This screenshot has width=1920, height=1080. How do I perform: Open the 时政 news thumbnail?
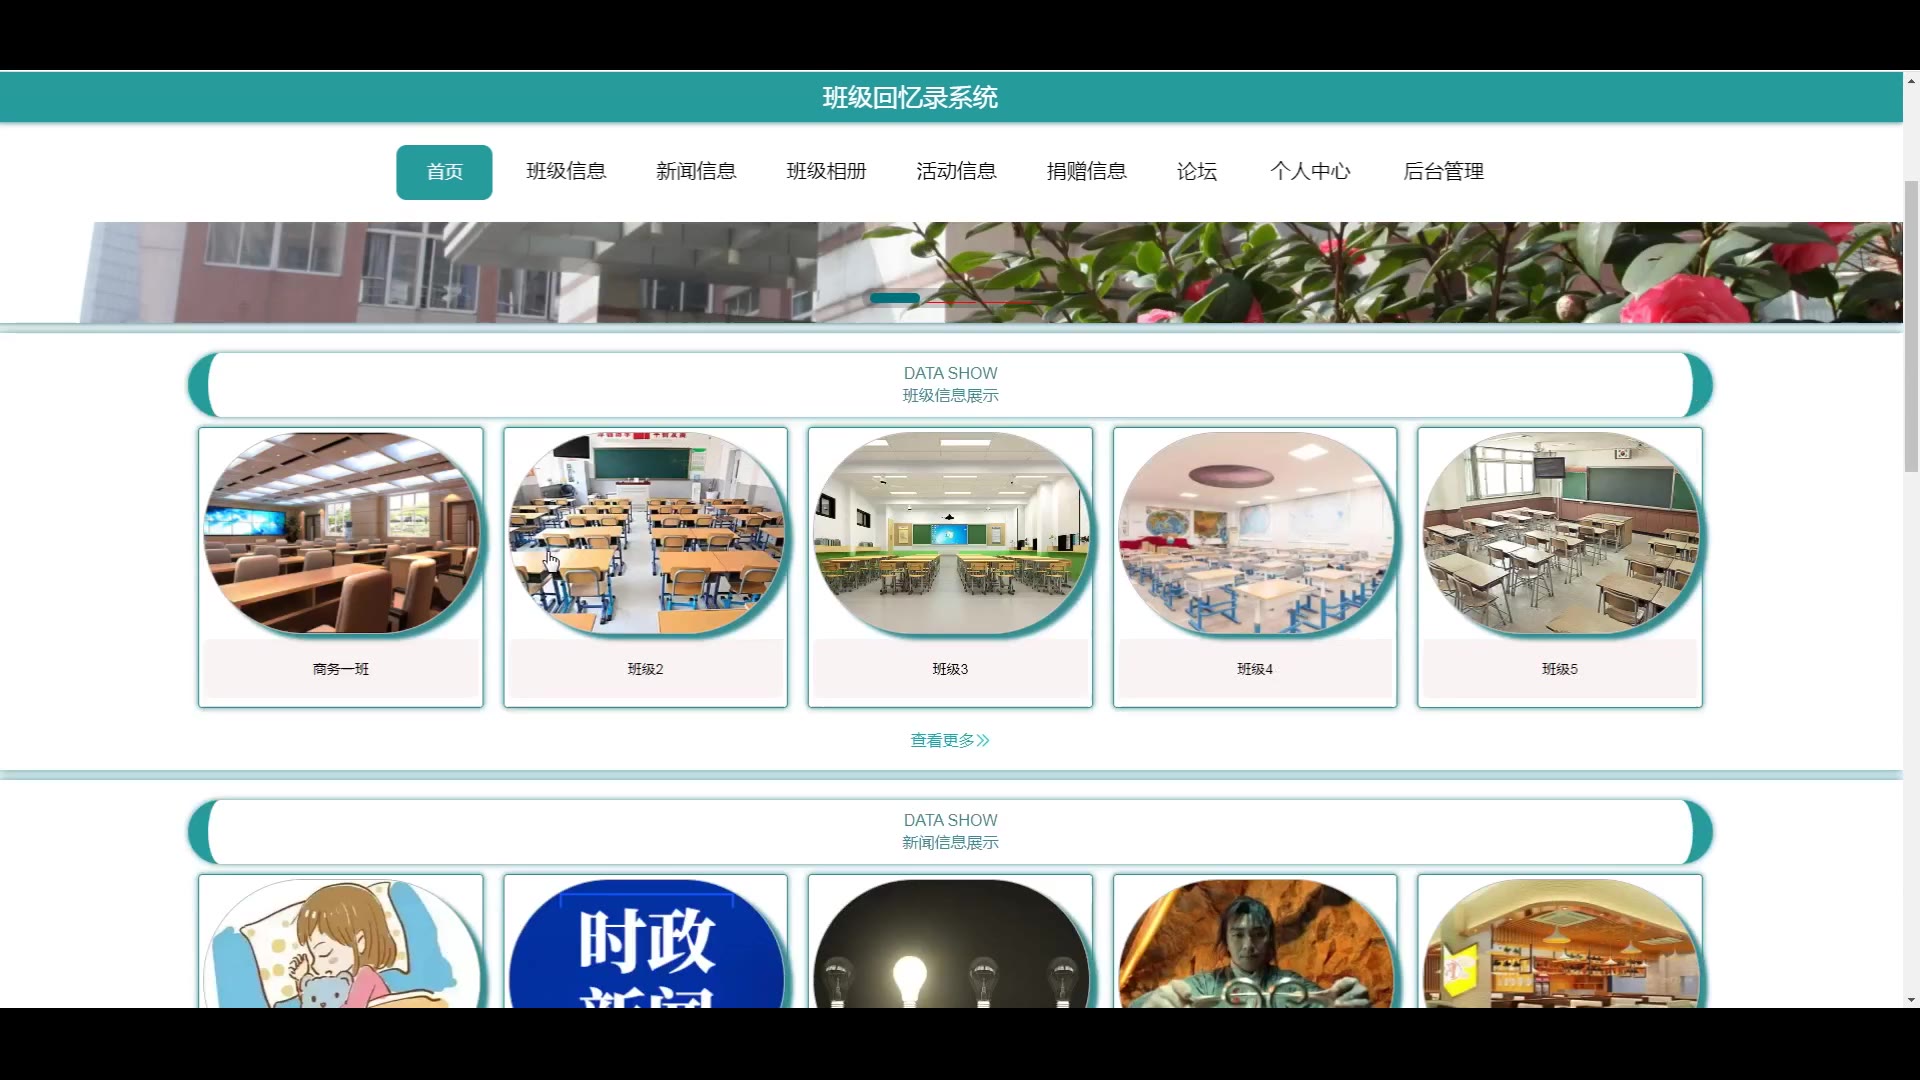[x=646, y=943]
